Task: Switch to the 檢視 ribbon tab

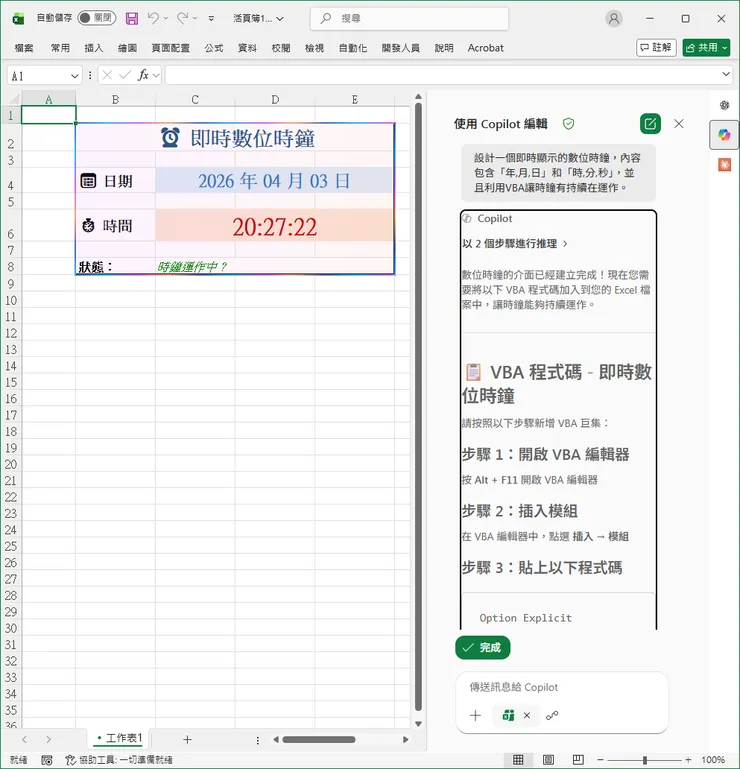Action: pos(314,48)
